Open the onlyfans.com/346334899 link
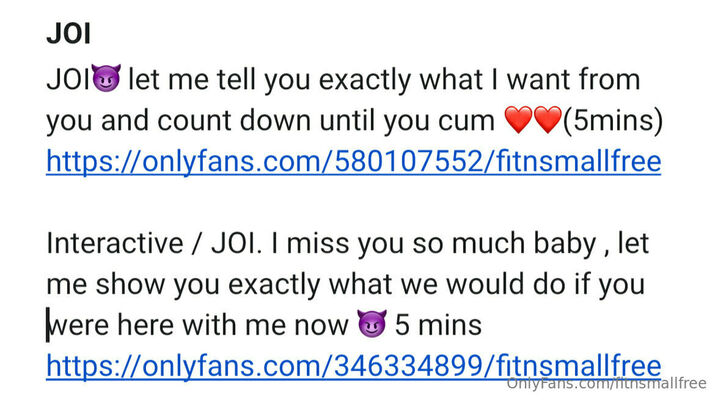The height and width of the screenshot is (400, 715). (353, 366)
